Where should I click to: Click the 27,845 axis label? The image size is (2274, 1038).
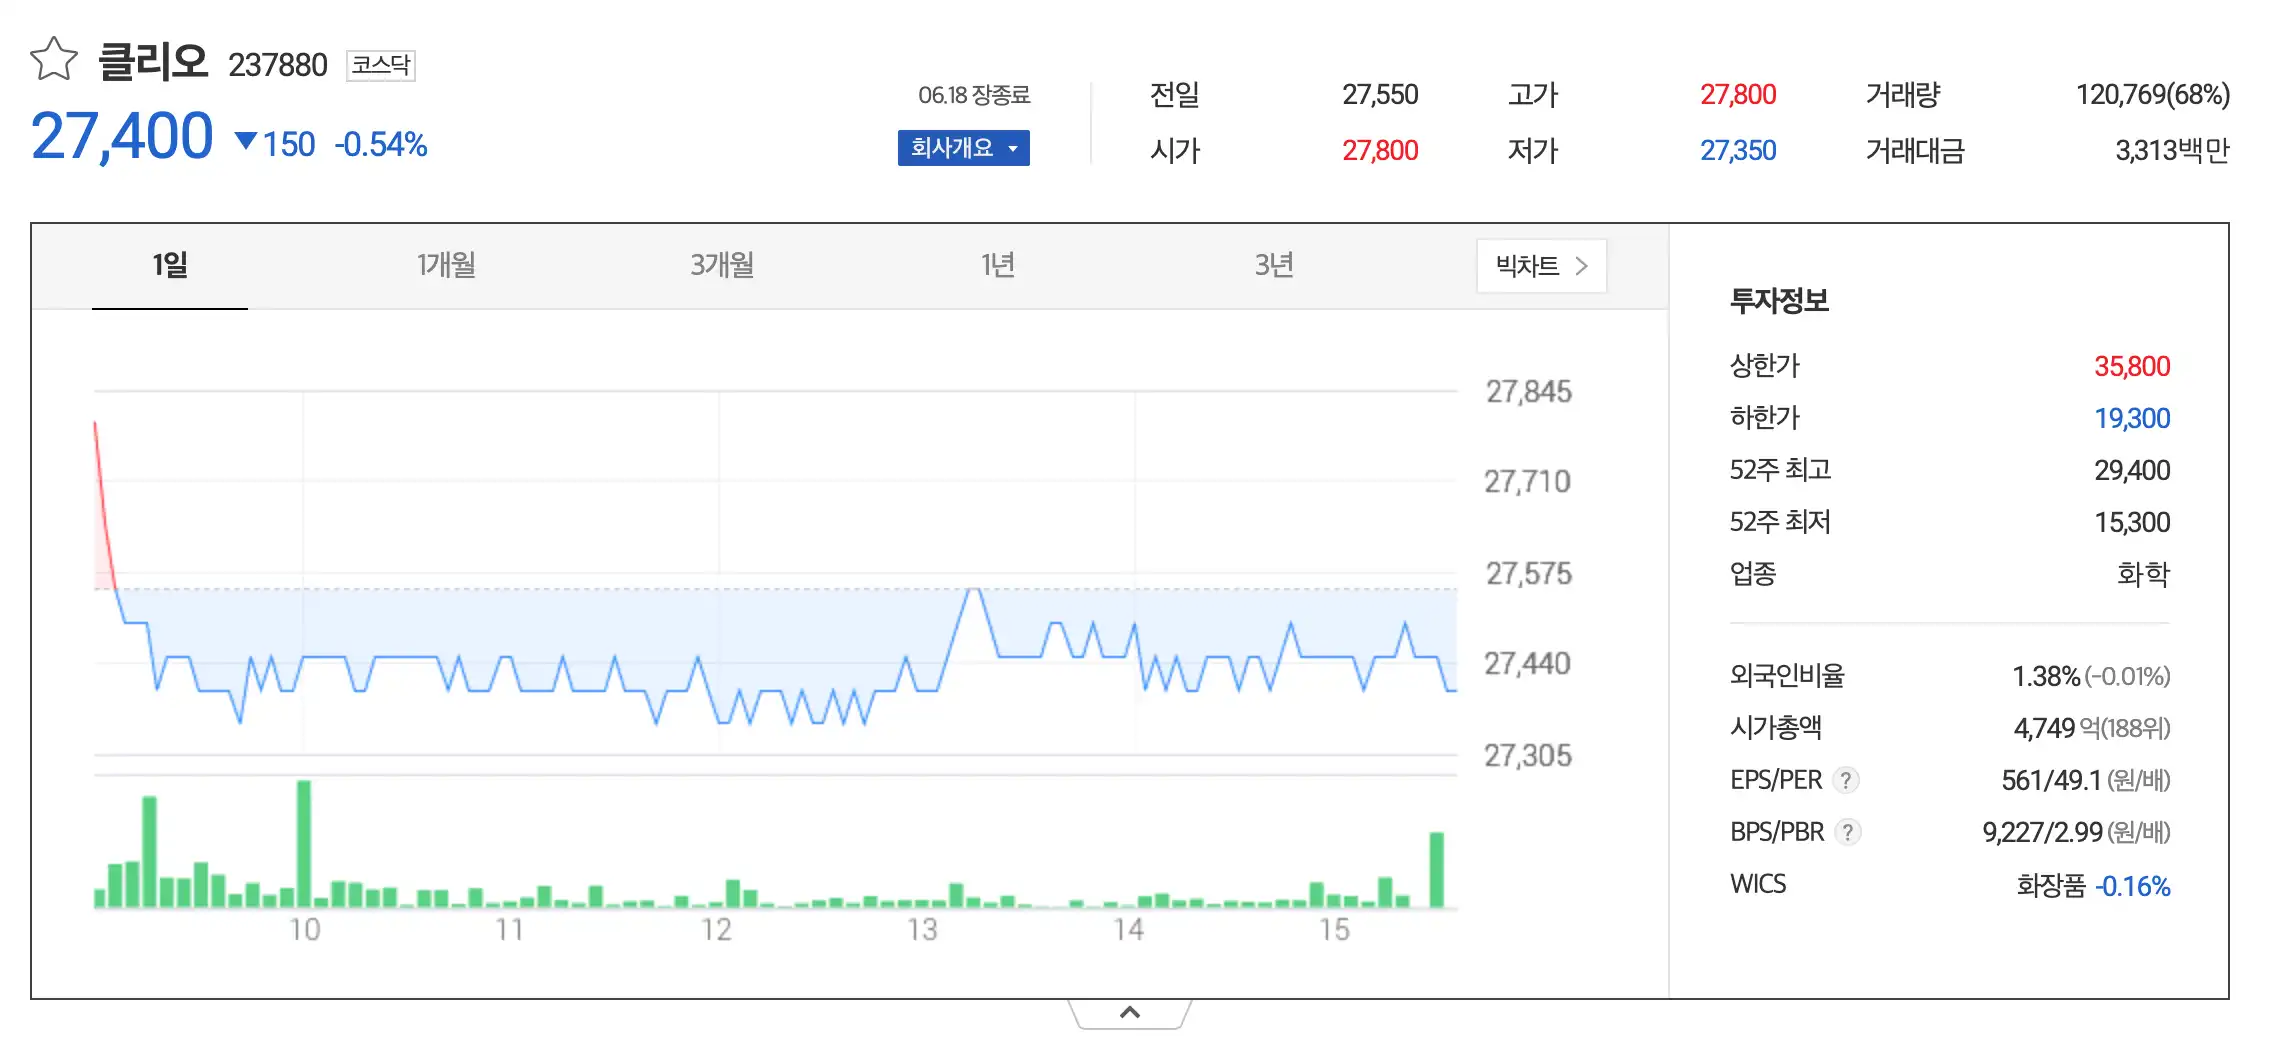click(x=1528, y=392)
